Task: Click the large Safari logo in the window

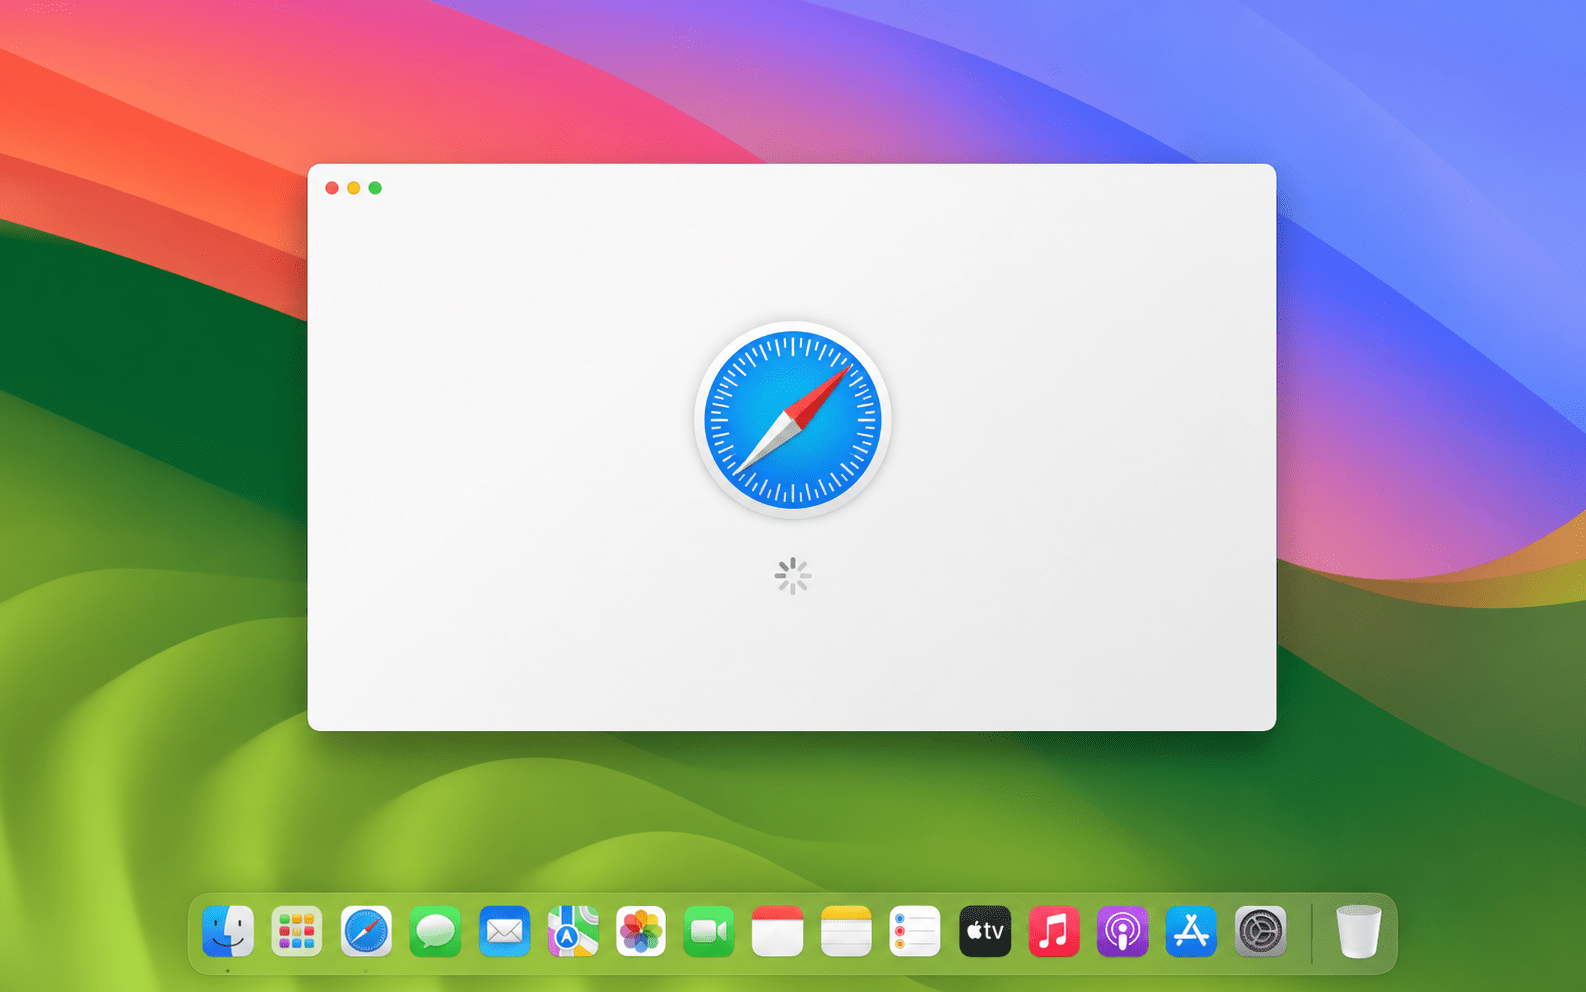Action: point(793,420)
